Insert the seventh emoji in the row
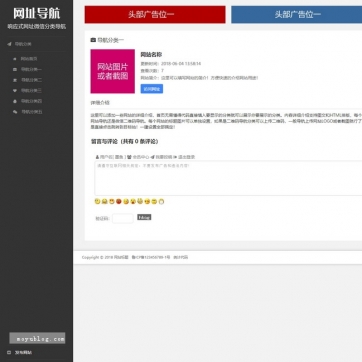This screenshot has width=362, height=362. click(140, 201)
